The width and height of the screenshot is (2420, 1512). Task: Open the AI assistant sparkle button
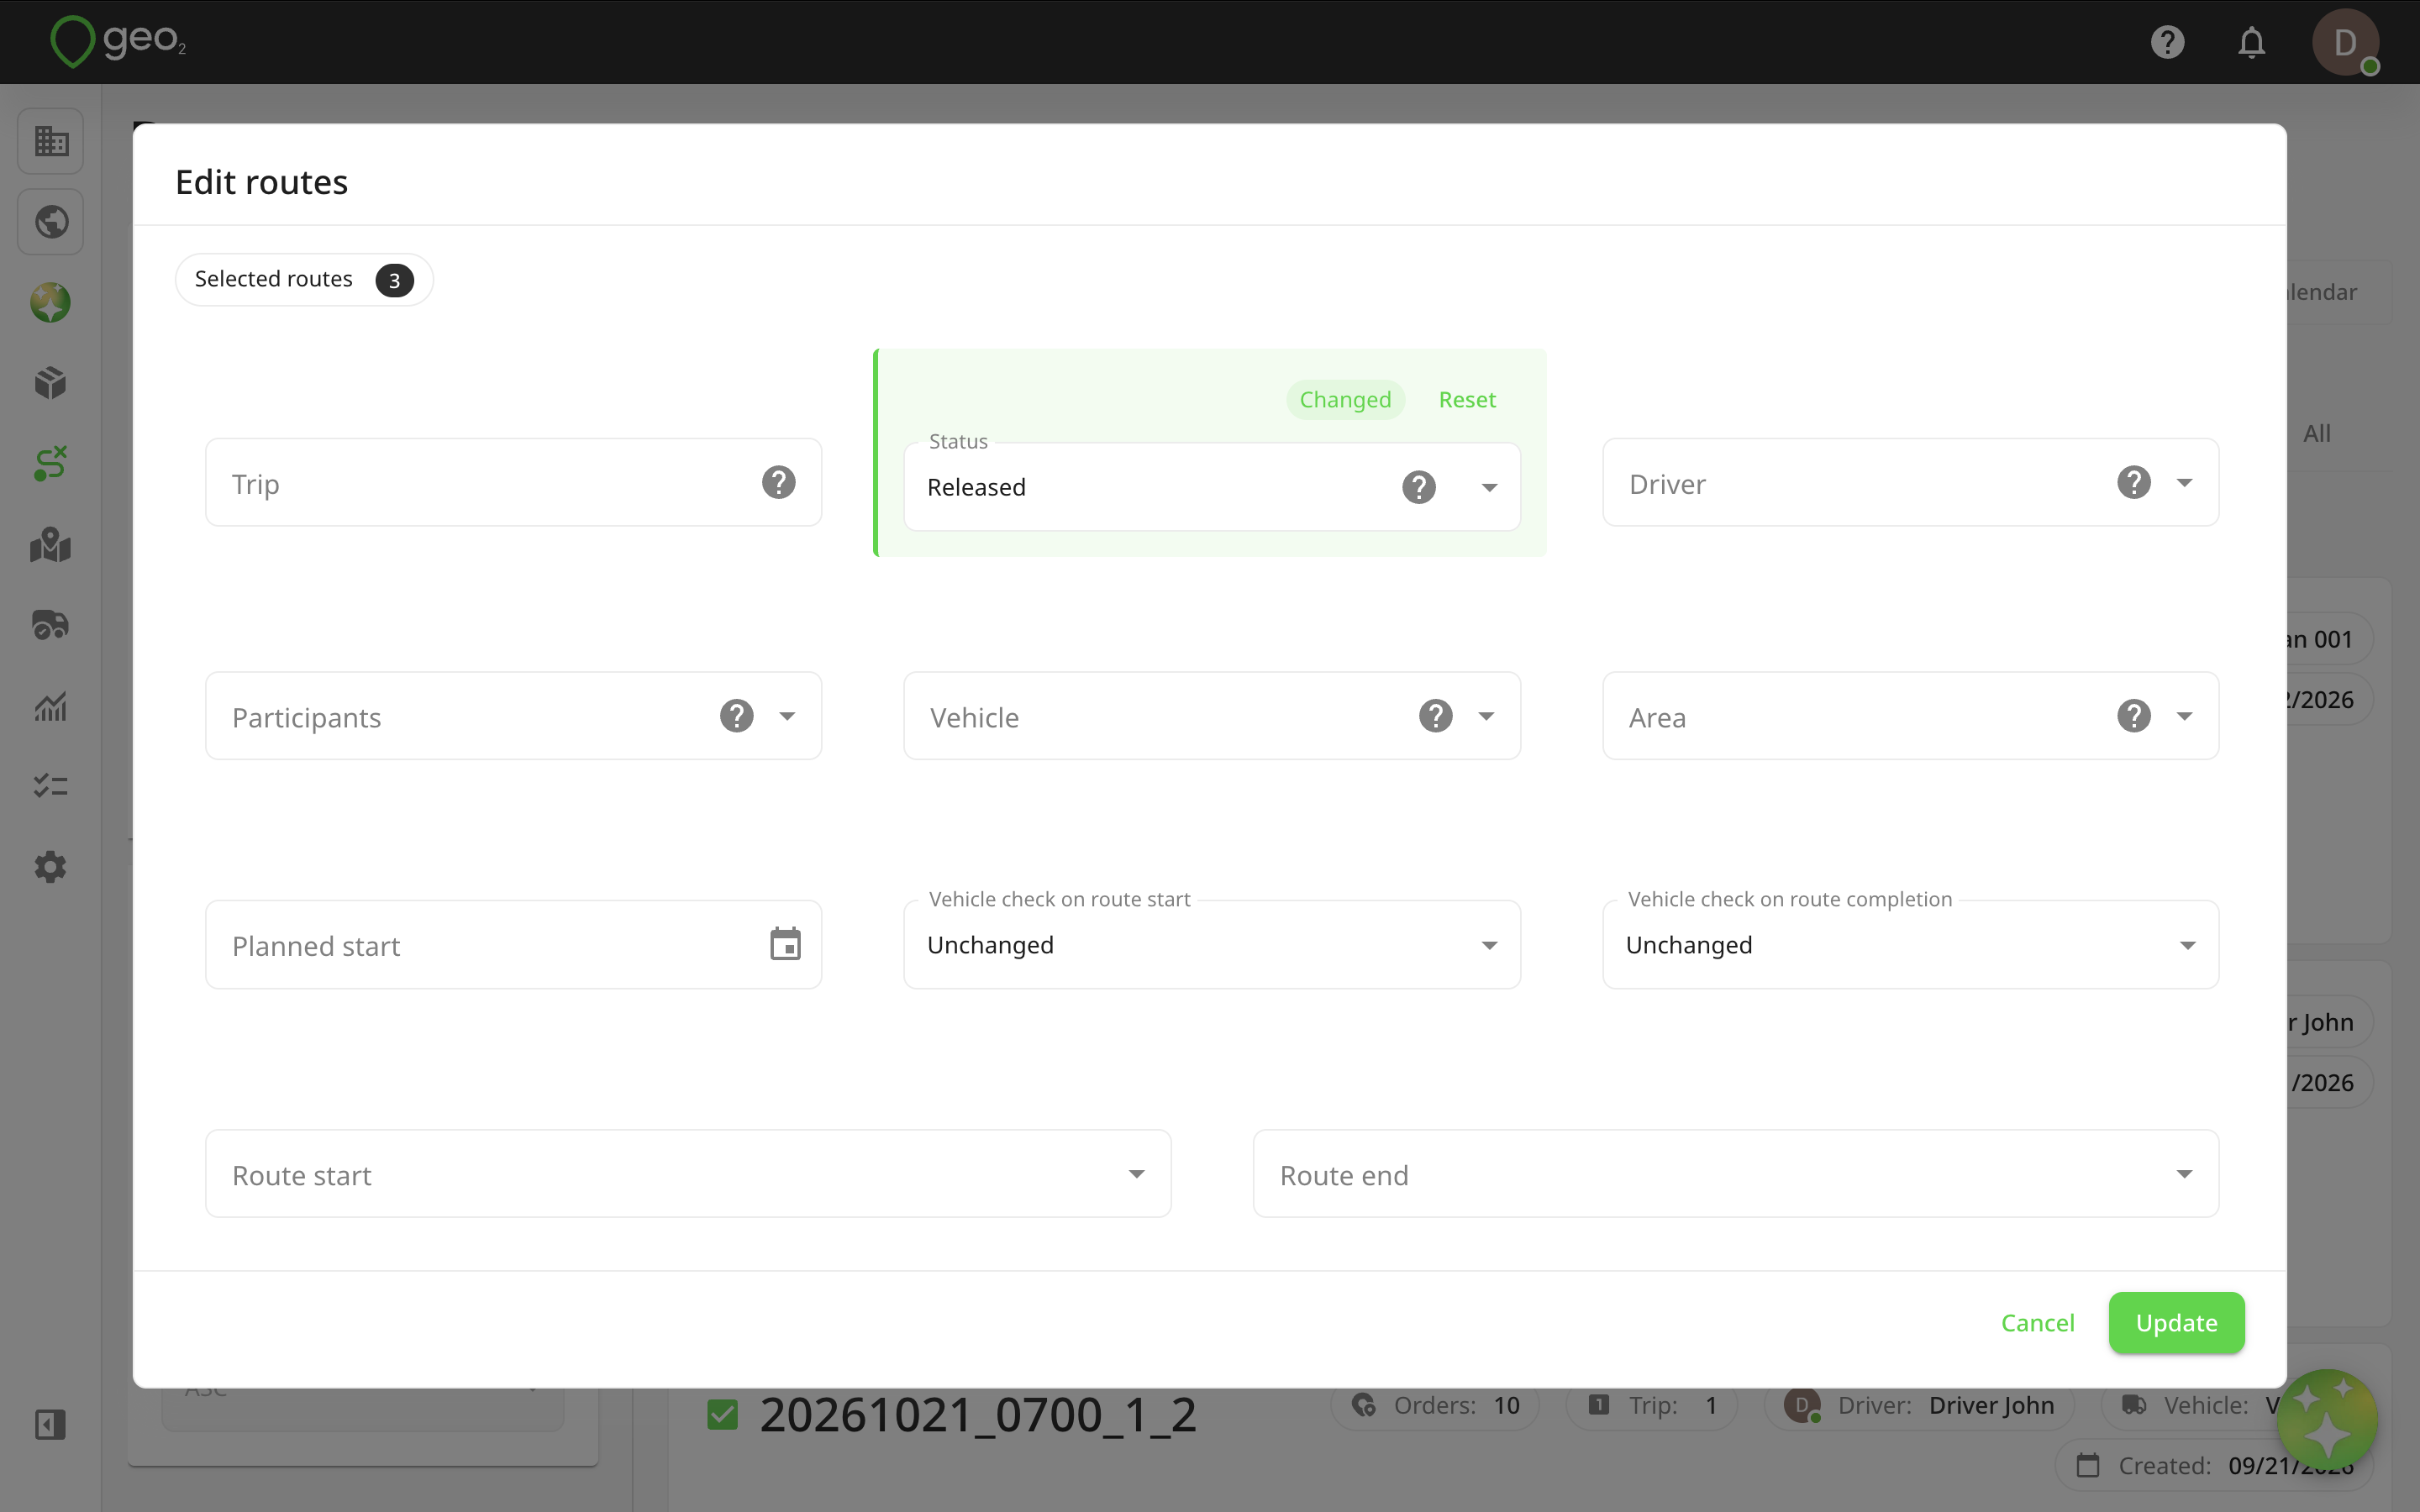point(2328,1420)
